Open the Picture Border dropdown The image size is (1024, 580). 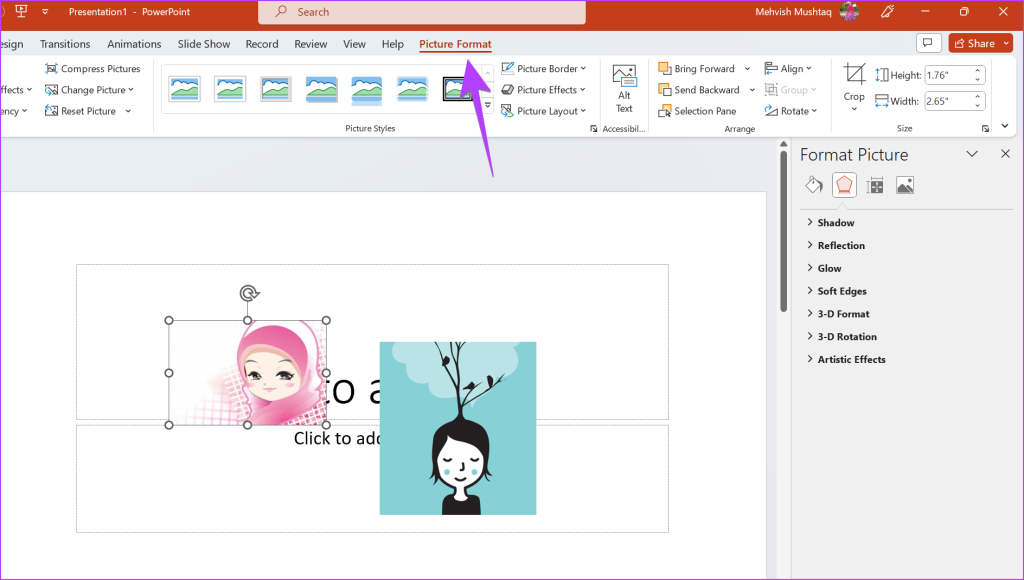(543, 69)
